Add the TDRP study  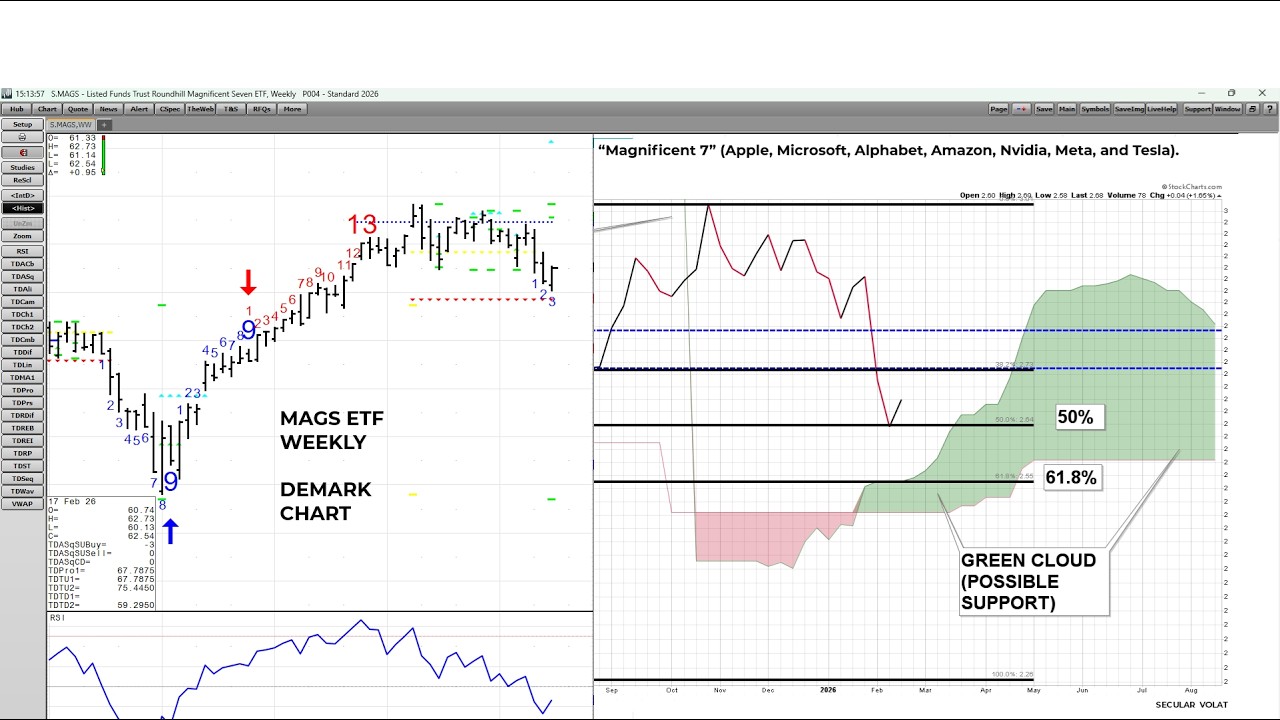coord(22,453)
